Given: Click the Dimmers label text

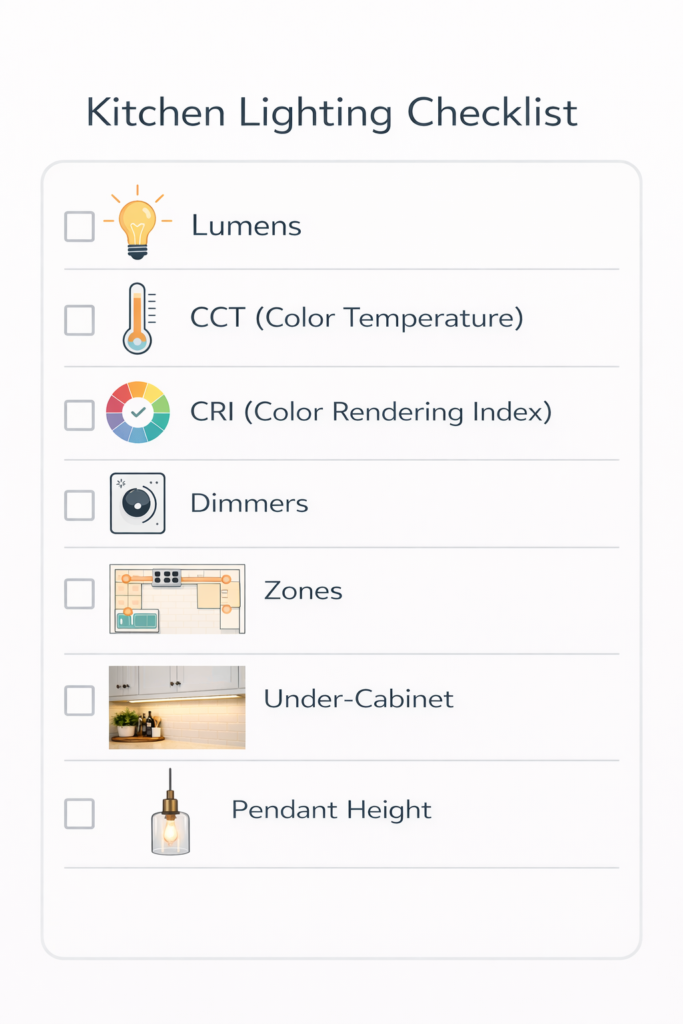Looking at the screenshot, I should tap(249, 503).
